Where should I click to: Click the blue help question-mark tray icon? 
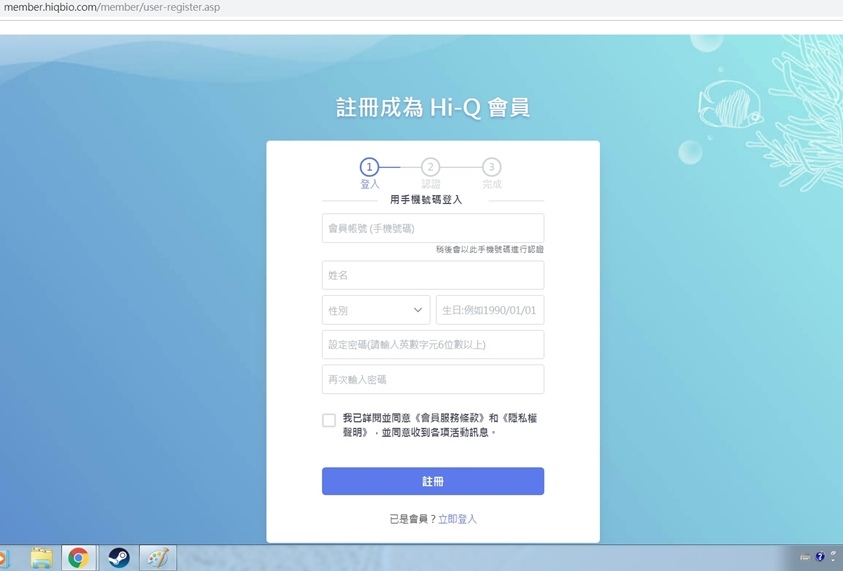(820, 557)
